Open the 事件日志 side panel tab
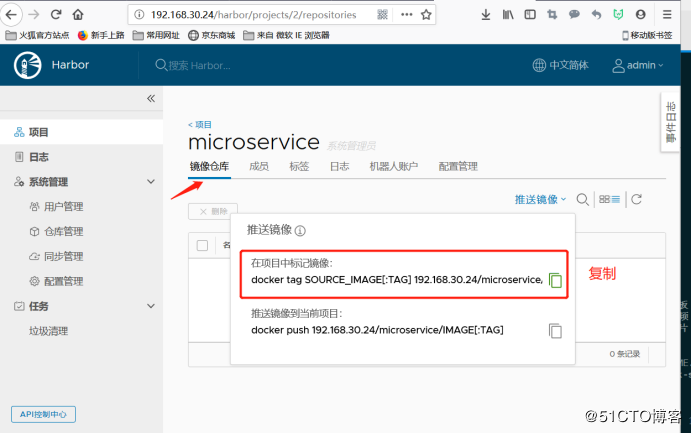 point(670,122)
